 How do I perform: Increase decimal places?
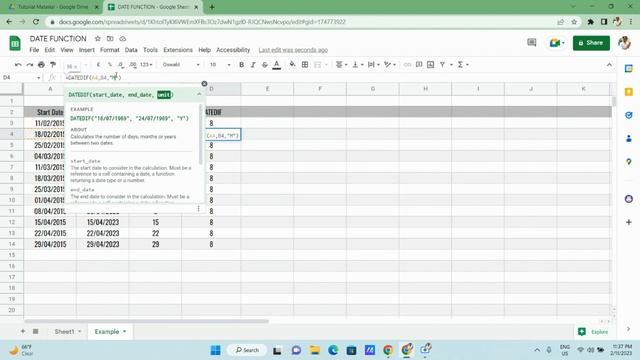pyautogui.click(x=133, y=64)
